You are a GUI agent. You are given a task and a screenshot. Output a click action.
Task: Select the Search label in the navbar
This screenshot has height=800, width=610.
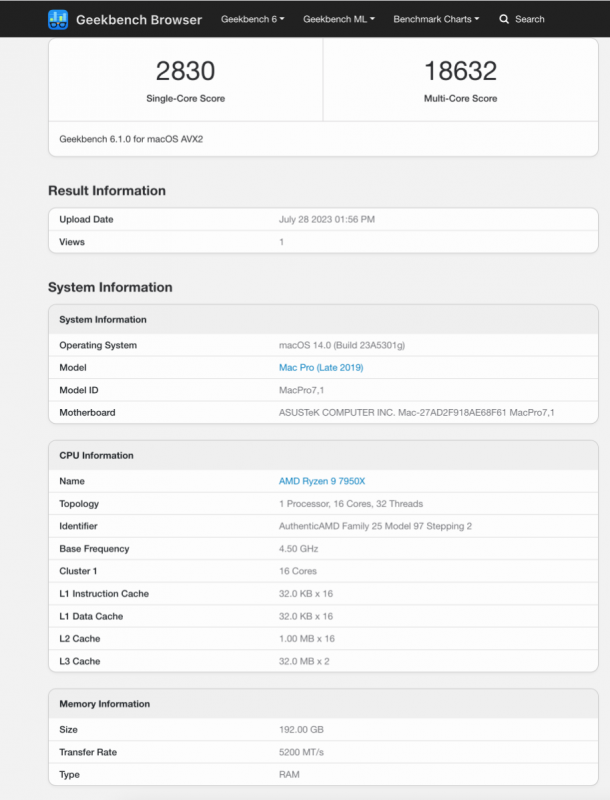point(530,19)
